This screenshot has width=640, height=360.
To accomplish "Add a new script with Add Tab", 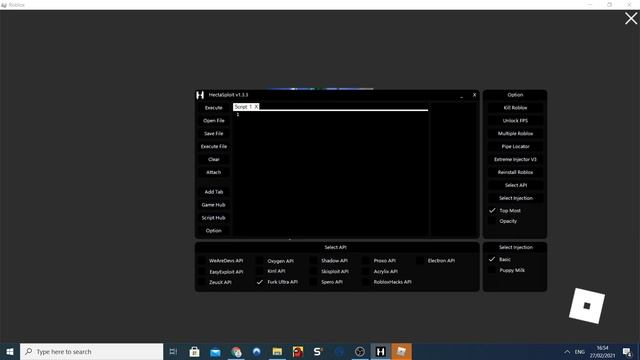I will pyautogui.click(x=213, y=192).
